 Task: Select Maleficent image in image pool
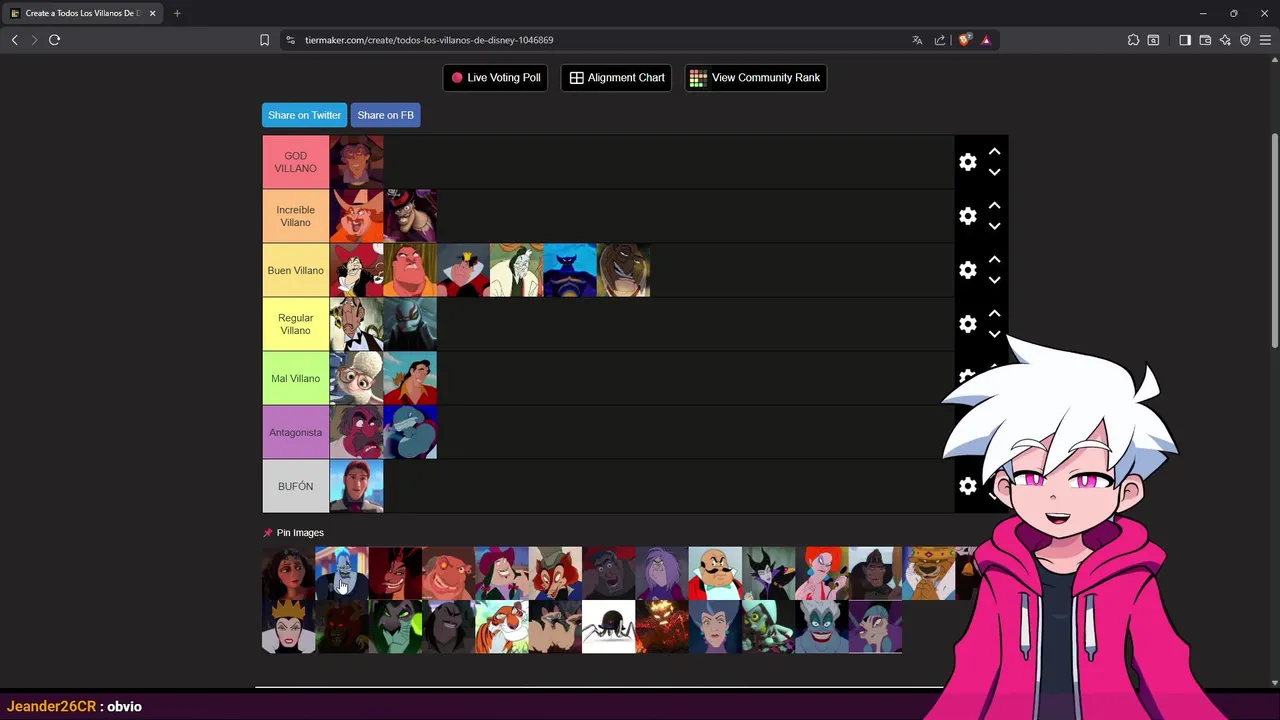(769, 573)
